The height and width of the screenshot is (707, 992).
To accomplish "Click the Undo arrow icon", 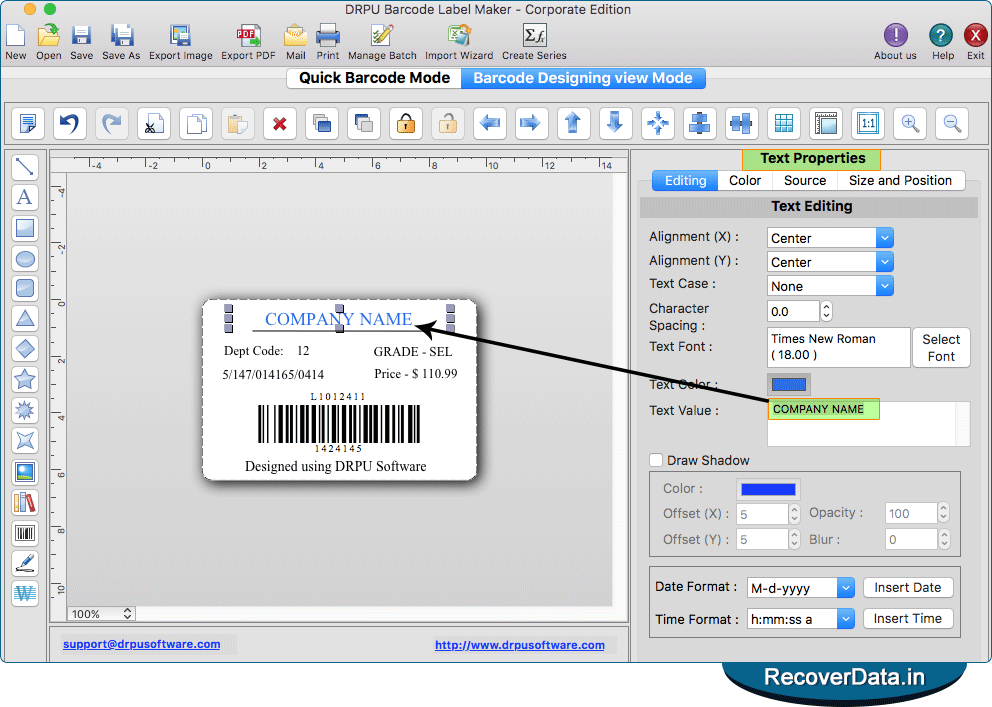I will pos(70,123).
